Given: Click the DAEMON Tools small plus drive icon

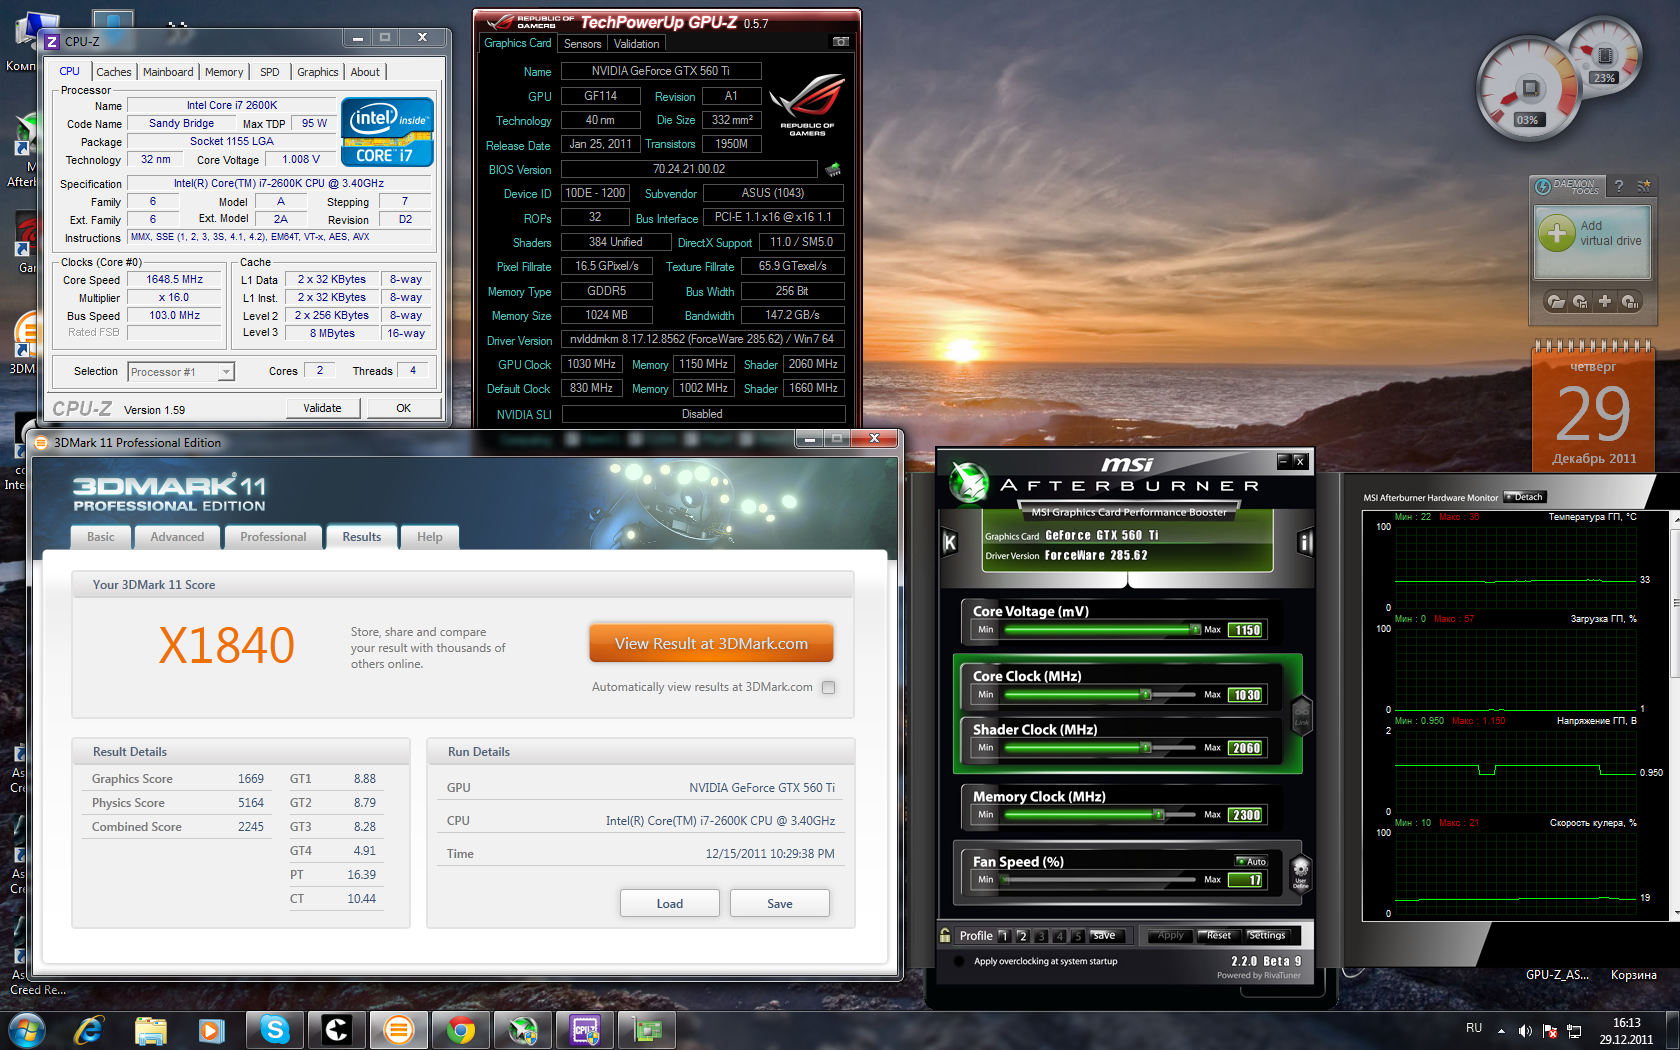Looking at the screenshot, I should point(1605,301).
